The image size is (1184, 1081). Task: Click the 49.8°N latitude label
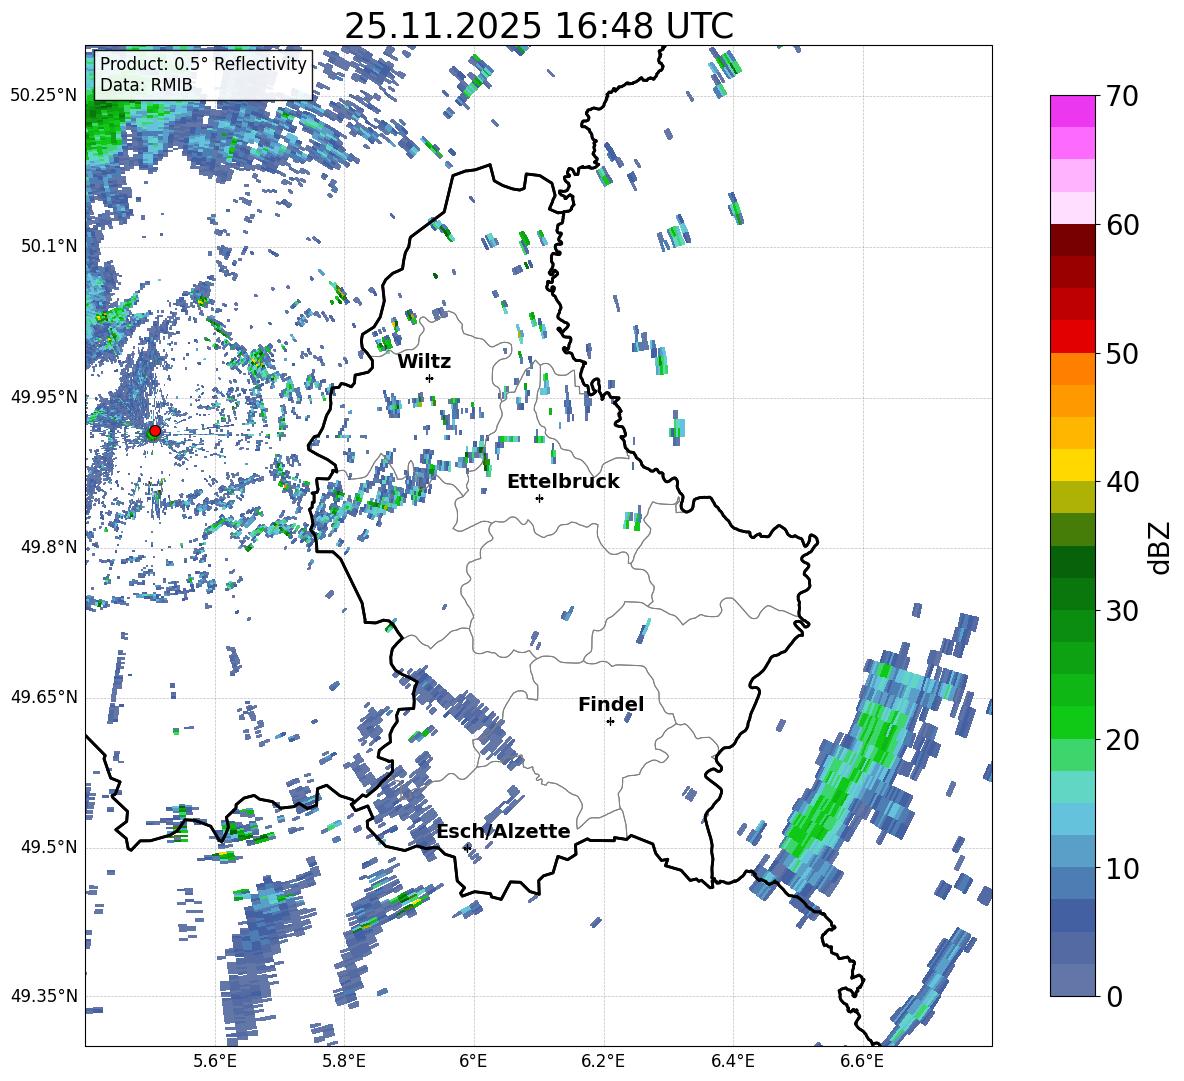[x=49, y=547]
